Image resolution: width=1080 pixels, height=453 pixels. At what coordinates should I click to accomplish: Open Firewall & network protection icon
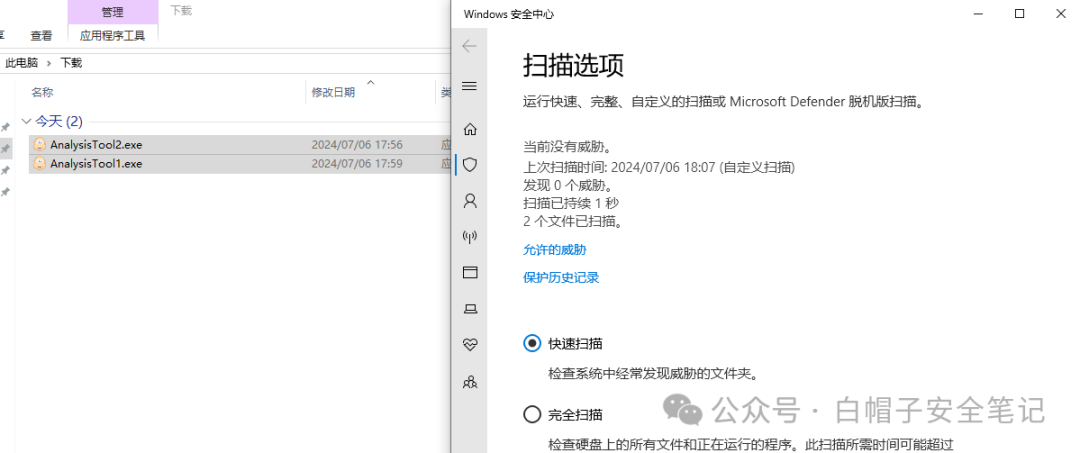pyautogui.click(x=470, y=237)
